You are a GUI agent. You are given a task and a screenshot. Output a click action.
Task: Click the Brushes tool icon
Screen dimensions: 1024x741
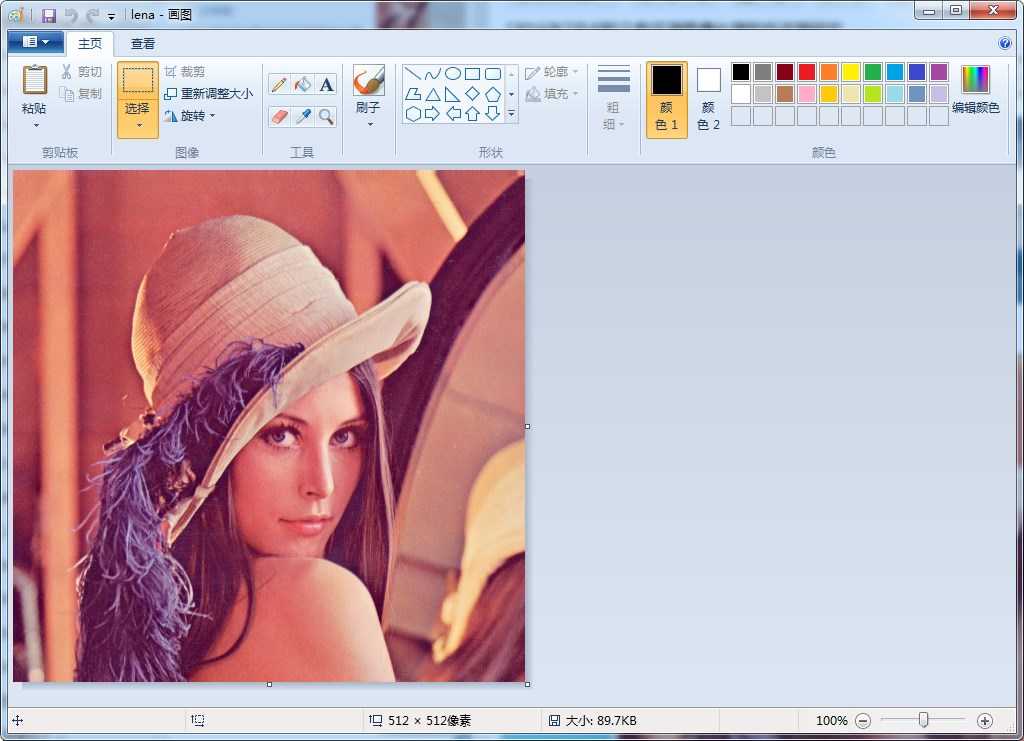369,81
